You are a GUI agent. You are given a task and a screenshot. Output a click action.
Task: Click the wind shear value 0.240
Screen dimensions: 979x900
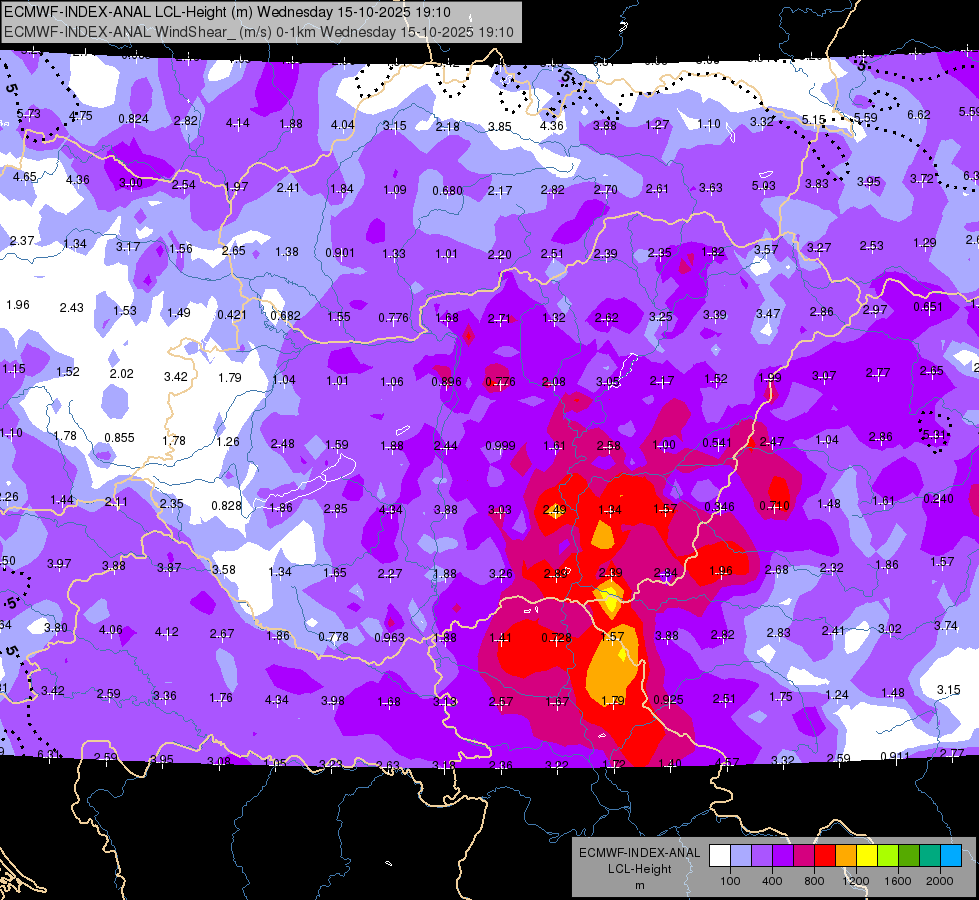click(x=938, y=499)
